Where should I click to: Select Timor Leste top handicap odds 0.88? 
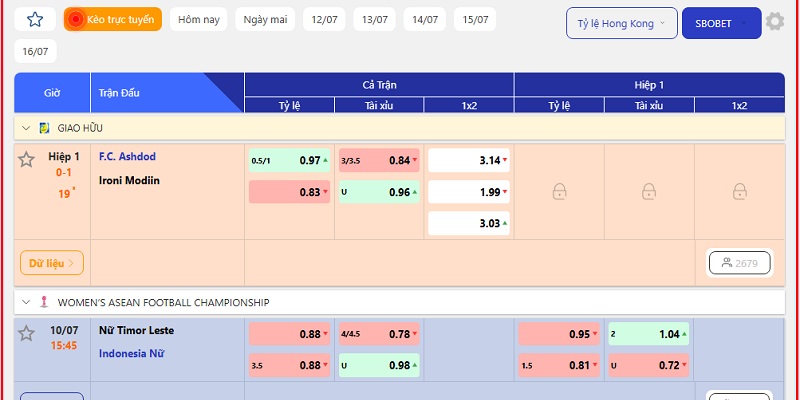tap(289, 334)
